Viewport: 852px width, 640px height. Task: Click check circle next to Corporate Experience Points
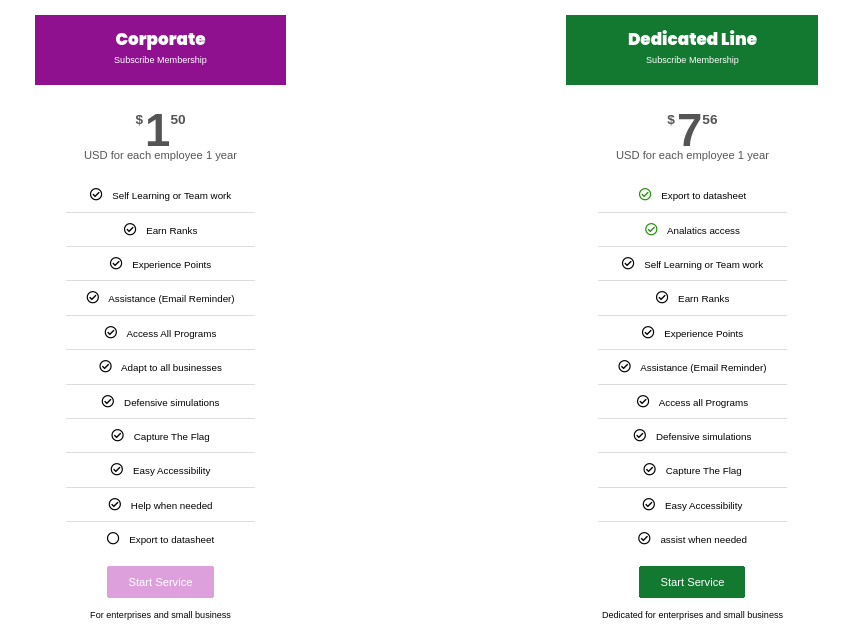[x=116, y=263]
